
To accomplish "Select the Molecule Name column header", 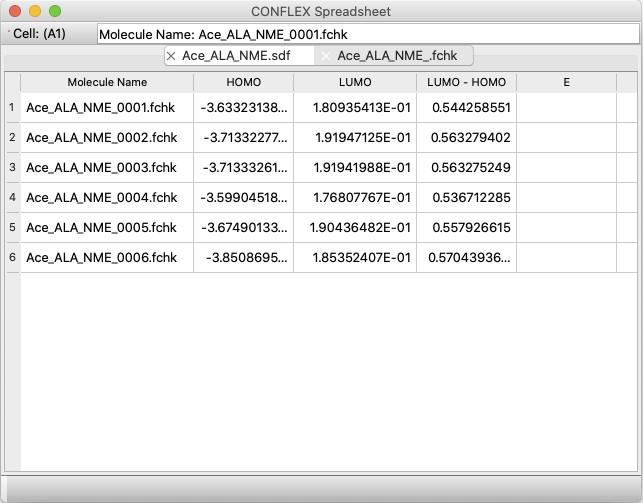I will [x=107, y=82].
